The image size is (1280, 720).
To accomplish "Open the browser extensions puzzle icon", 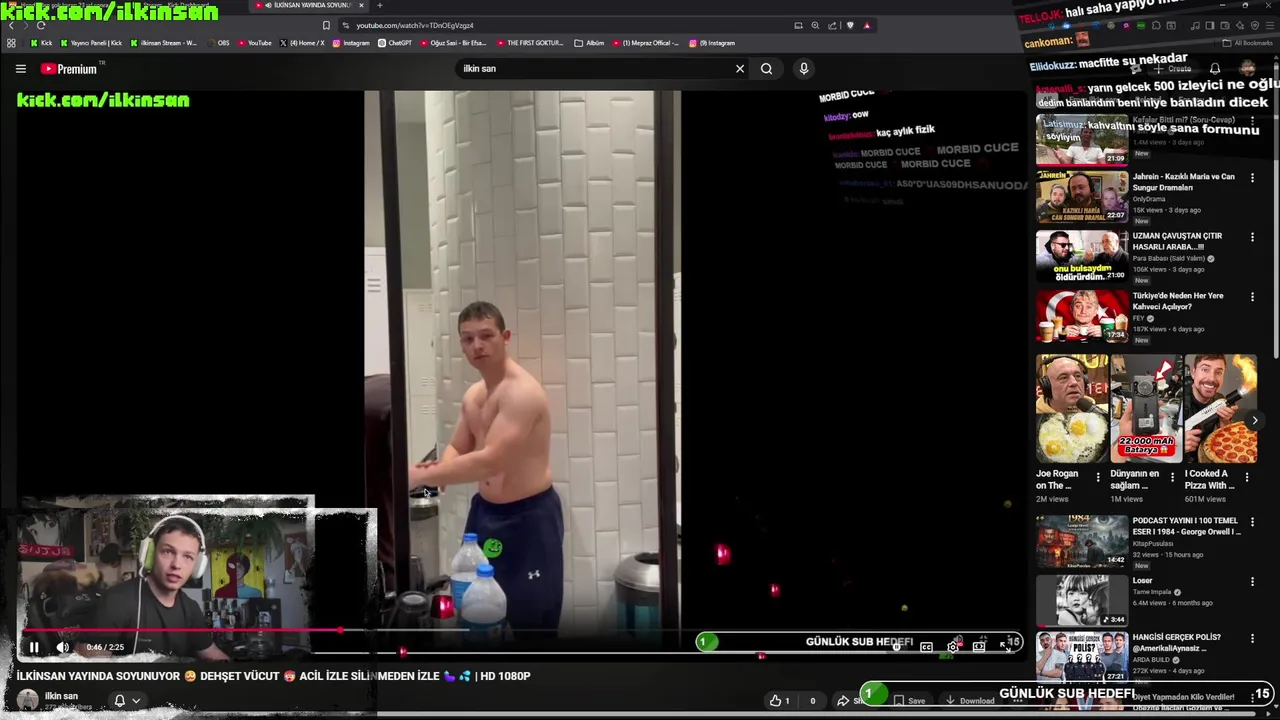I will 1156,25.
